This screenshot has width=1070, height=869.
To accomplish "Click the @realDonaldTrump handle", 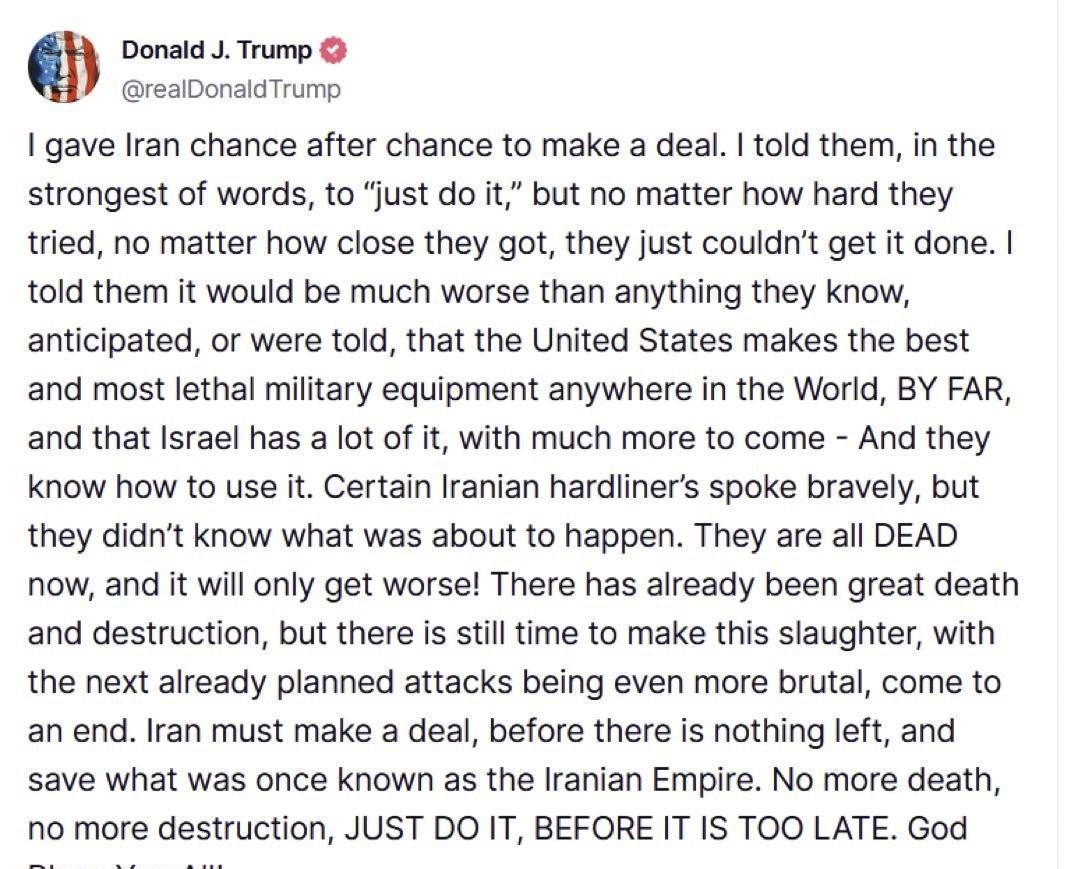I will coord(231,89).
